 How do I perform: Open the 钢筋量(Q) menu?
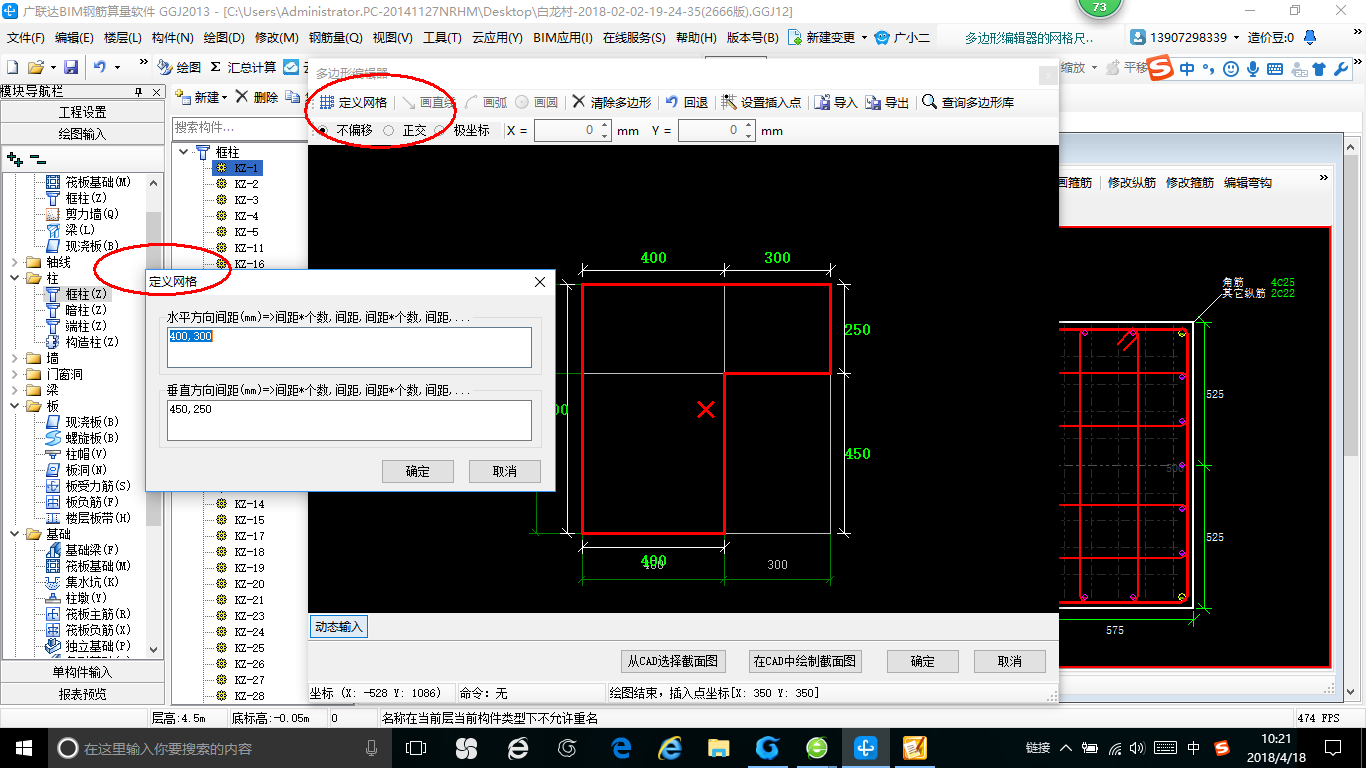pyautogui.click(x=335, y=38)
